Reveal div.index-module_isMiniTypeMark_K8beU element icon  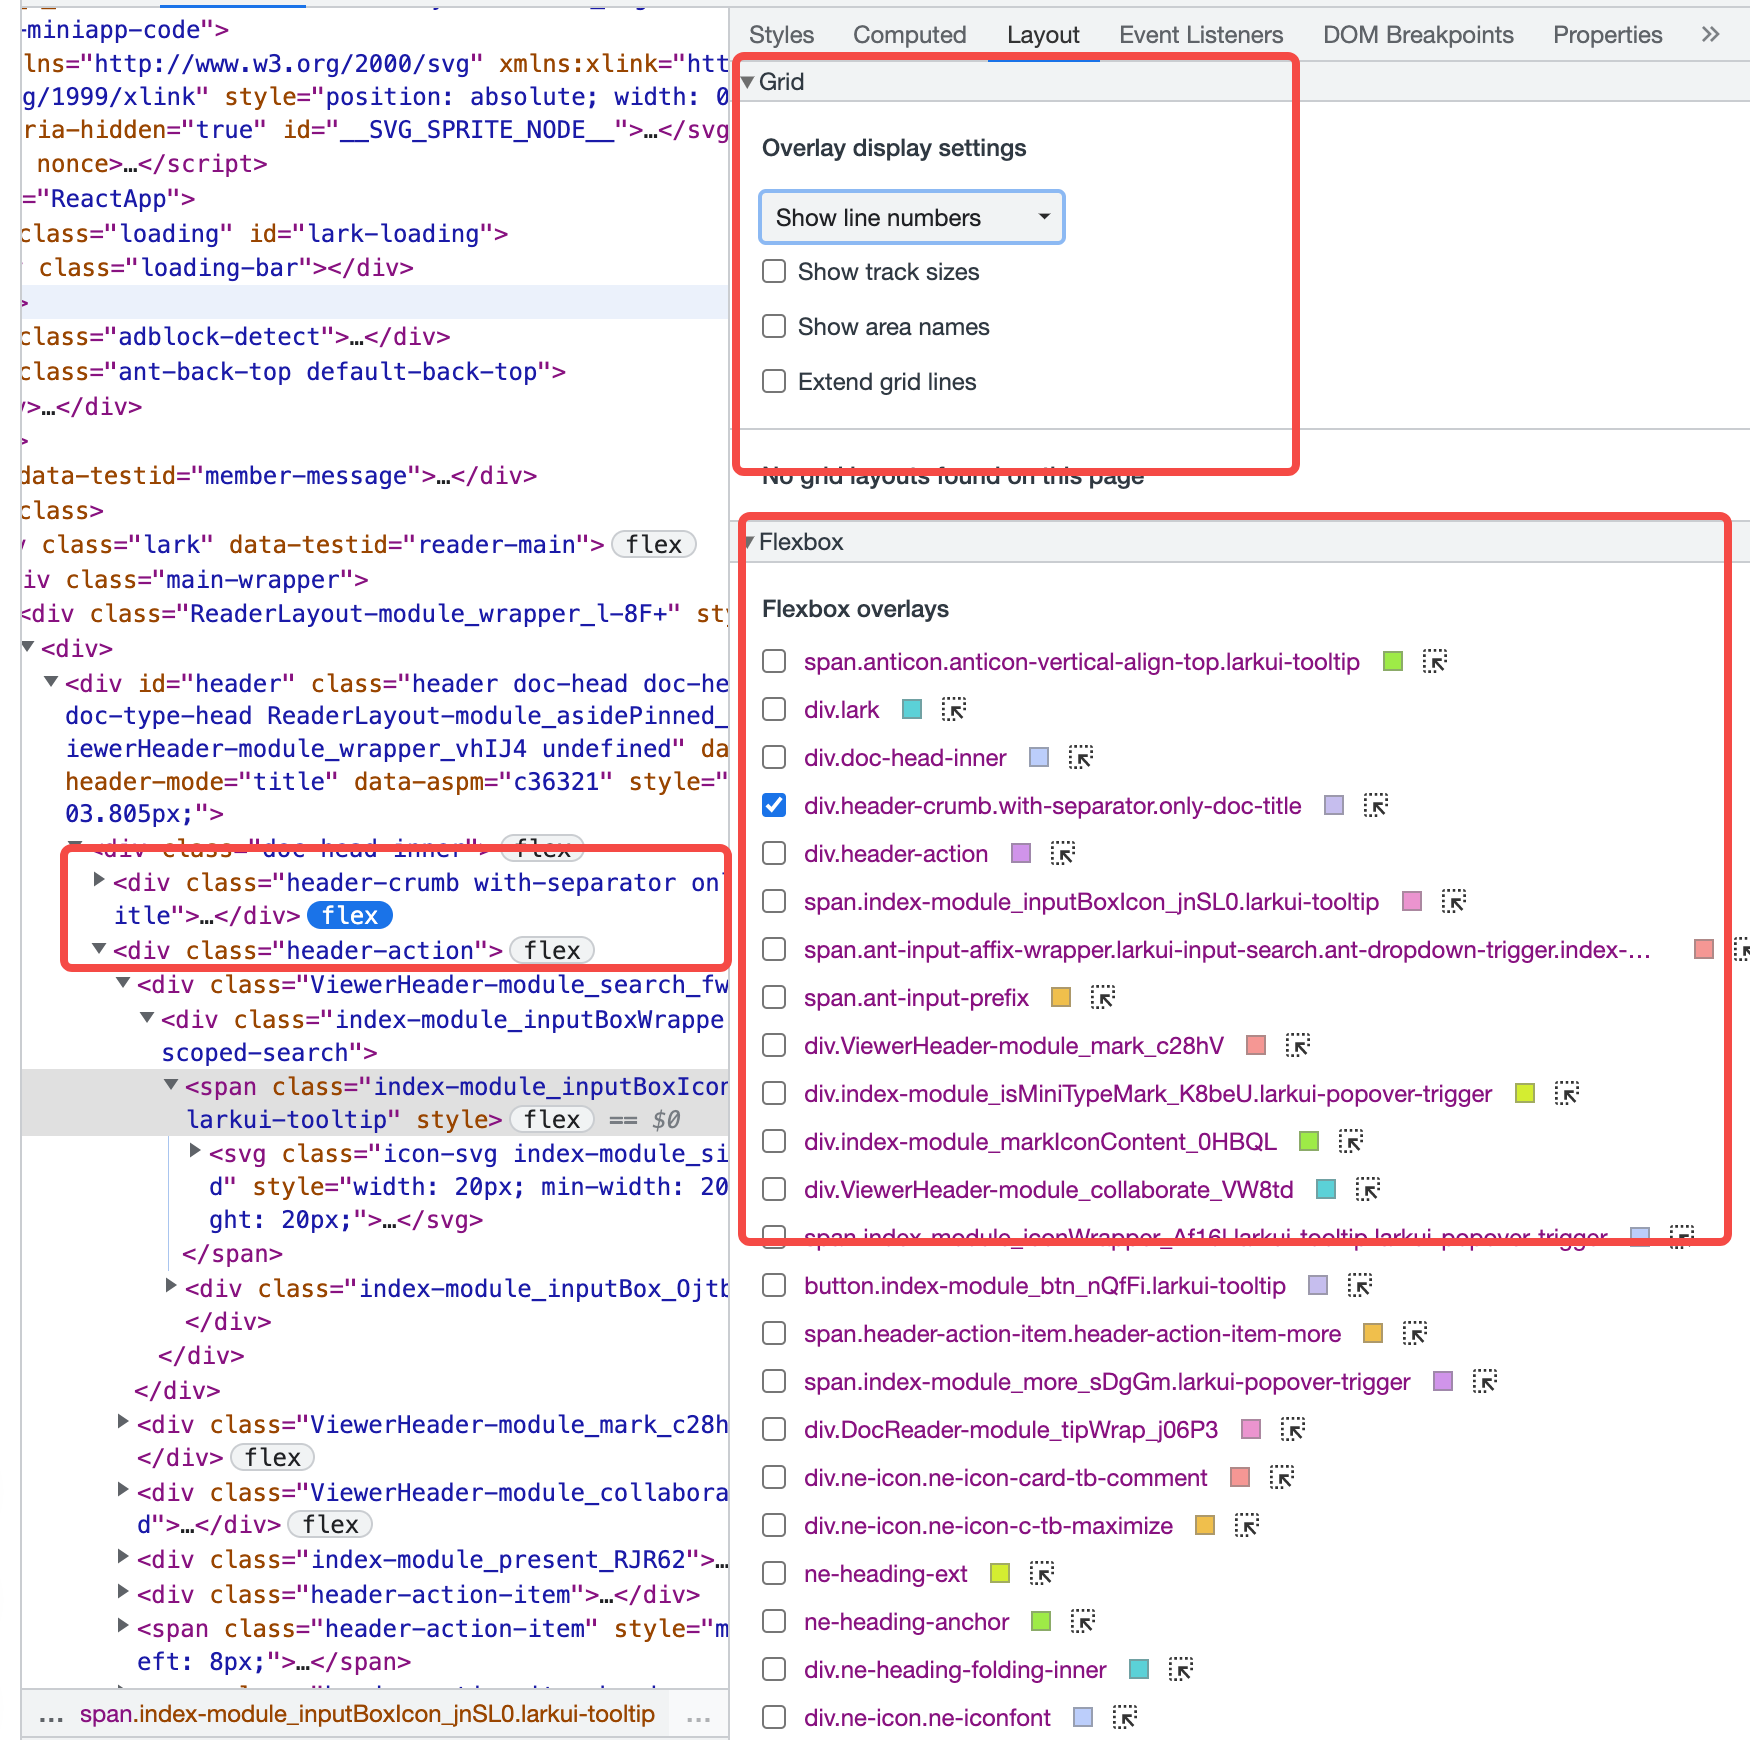(1567, 1094)
